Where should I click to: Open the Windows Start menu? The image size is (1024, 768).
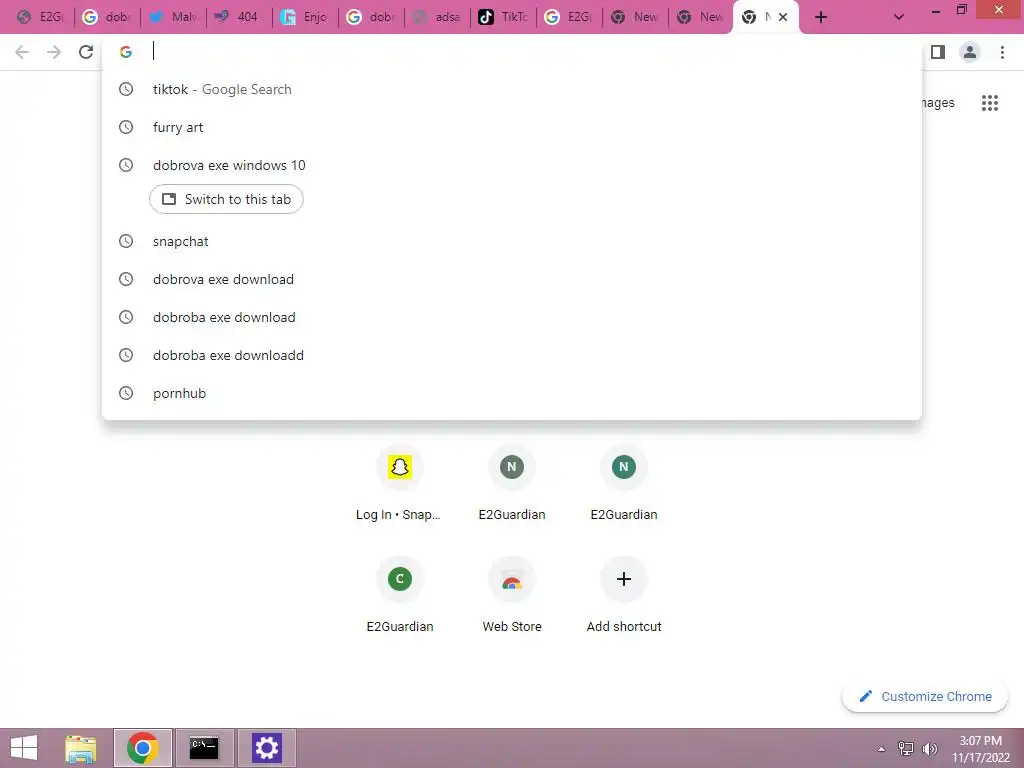(x=24, y=748)
